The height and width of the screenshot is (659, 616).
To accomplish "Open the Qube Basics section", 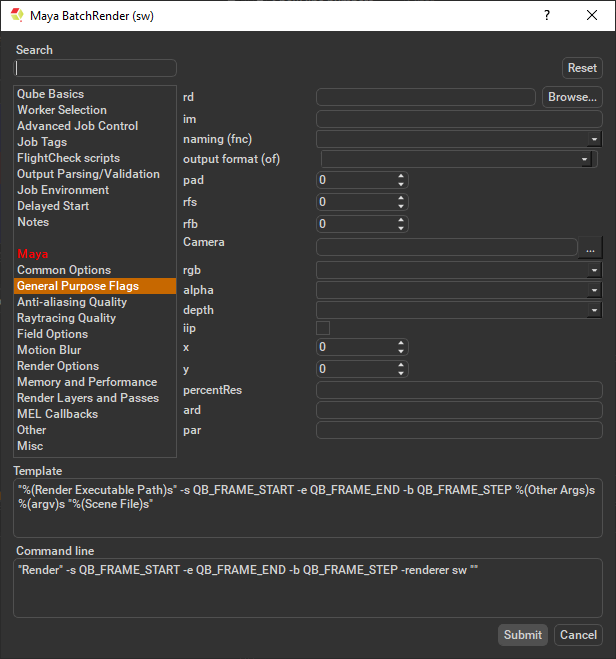I will tap(51, 94).
